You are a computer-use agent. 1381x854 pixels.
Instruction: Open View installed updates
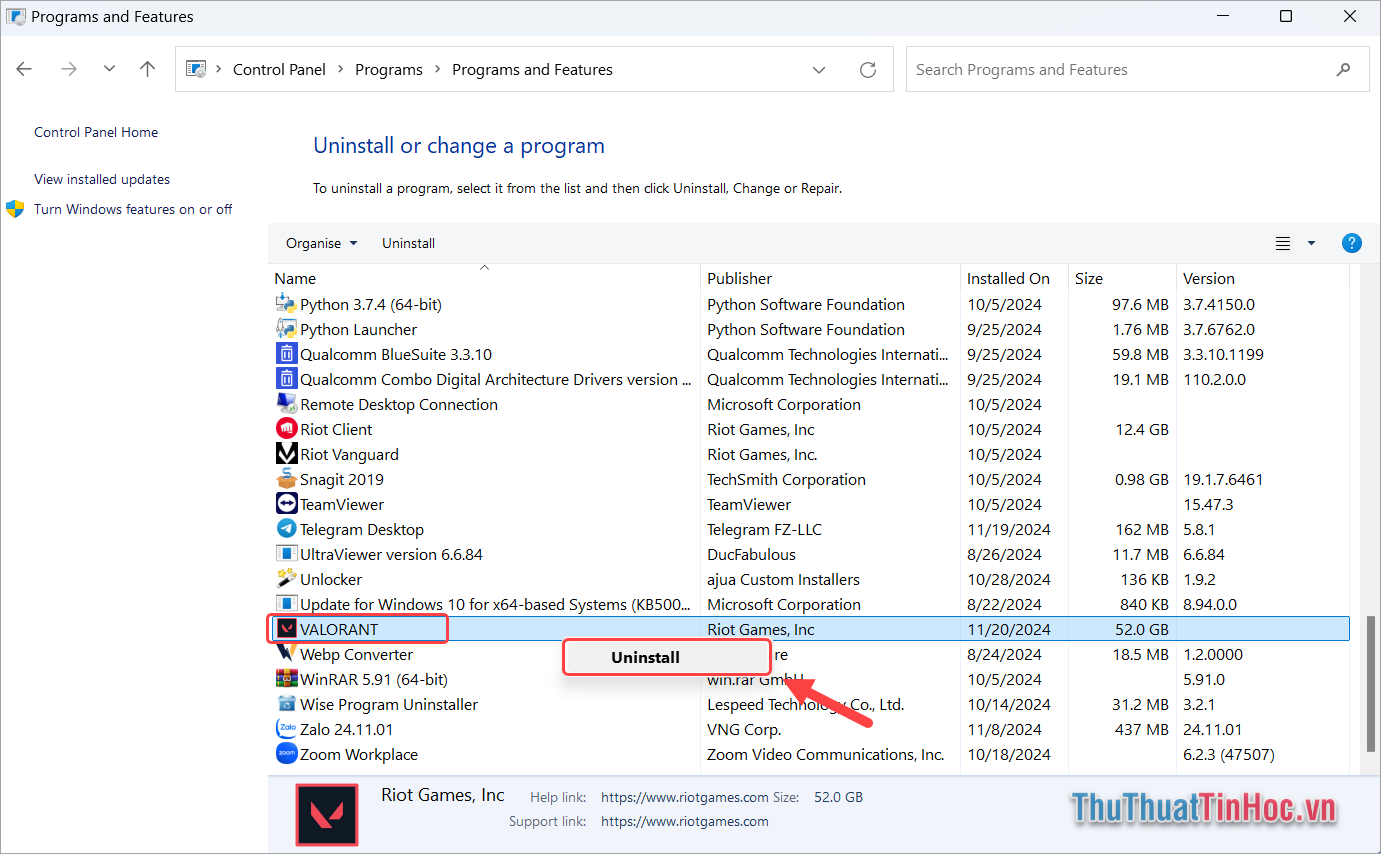[x=101, y=178]
